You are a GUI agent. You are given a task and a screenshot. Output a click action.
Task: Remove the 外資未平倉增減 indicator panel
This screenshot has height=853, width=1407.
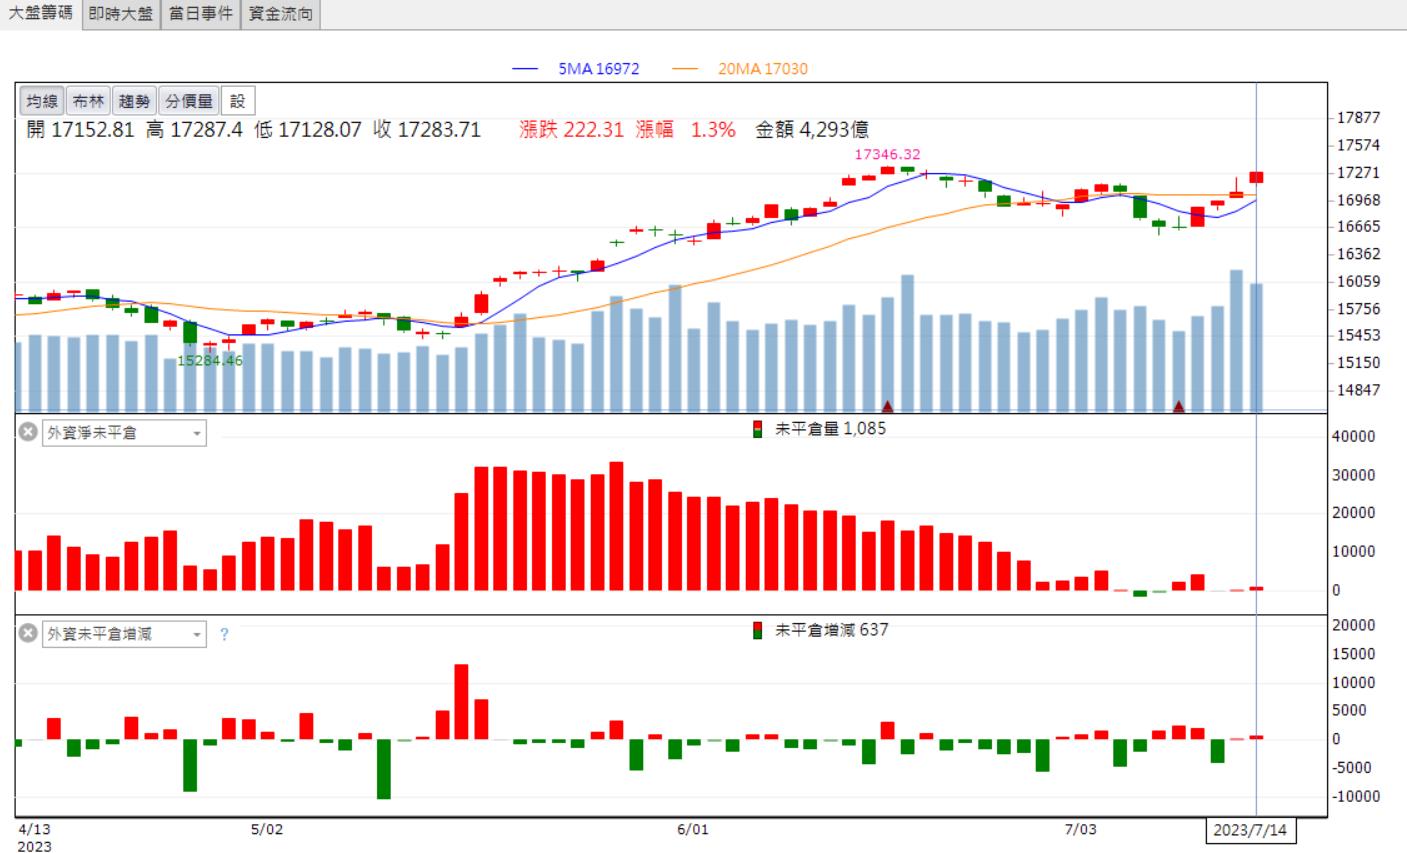[x=28, y=634]
